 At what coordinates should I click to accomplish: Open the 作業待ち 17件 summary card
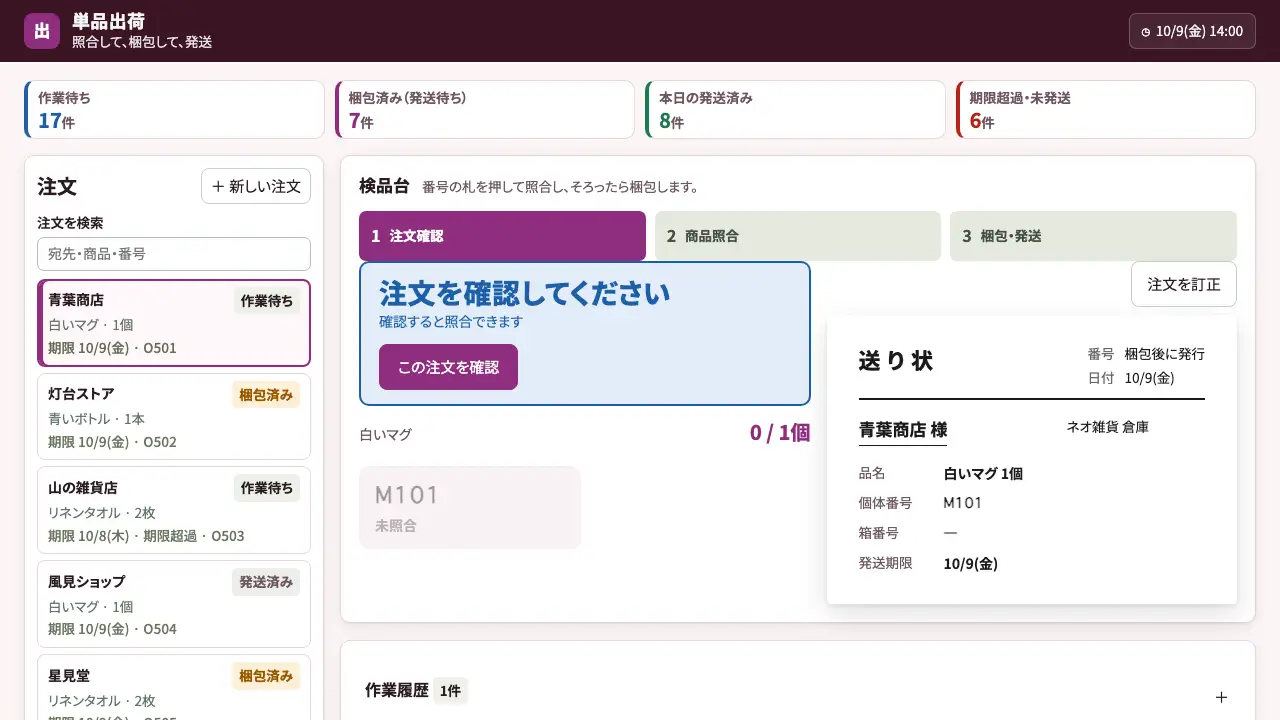(x=174, y=109)
